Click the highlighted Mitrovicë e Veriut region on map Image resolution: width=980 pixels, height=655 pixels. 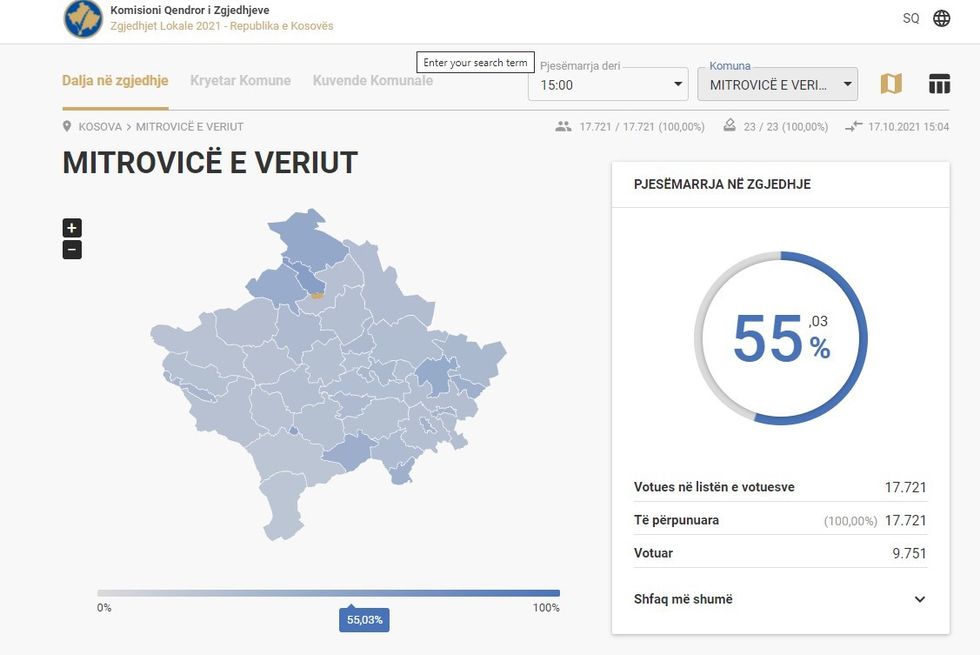coord(316,294)
